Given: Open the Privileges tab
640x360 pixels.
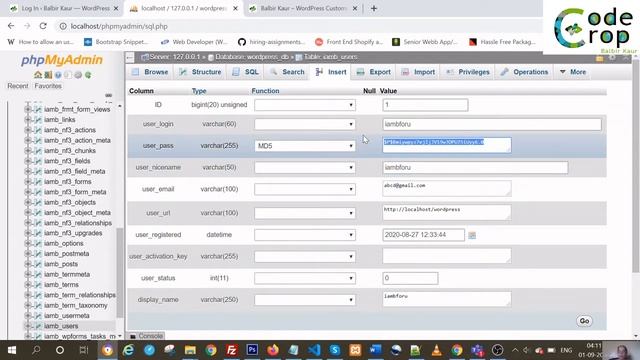Looking at the screenshot, I should point(468,72).
